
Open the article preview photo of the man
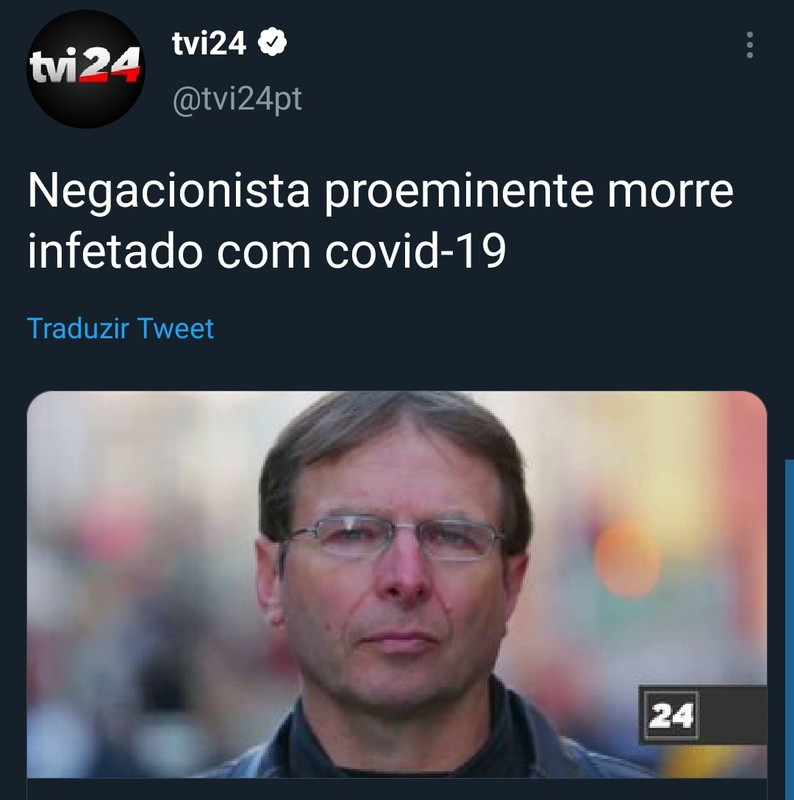pyautogui.click(x=396, y=584)
